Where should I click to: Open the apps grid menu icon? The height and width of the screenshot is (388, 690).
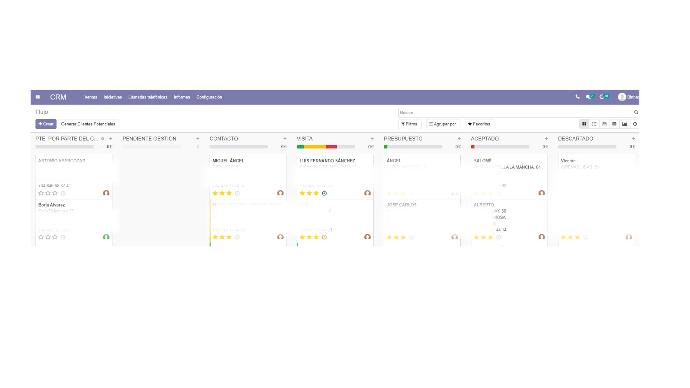point(38,97)
